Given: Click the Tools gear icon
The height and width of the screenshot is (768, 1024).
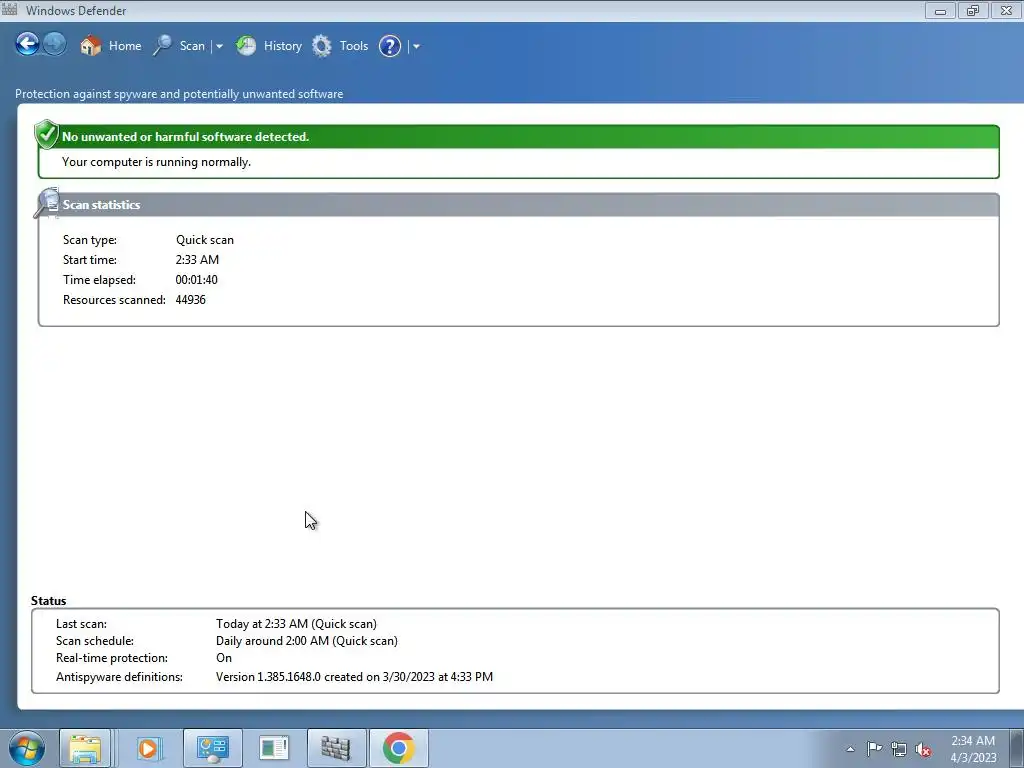Looking at the screenshot, I should 321,46.
